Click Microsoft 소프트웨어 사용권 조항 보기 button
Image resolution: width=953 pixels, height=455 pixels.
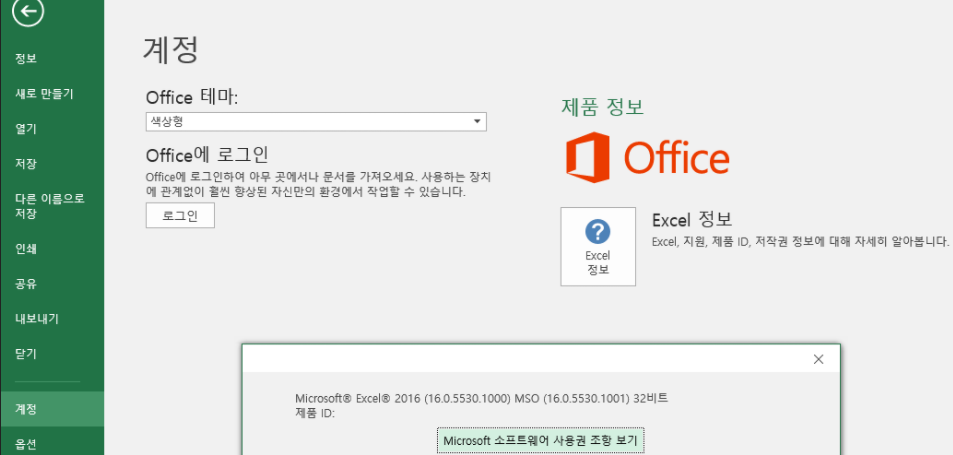tap(541, 441)
